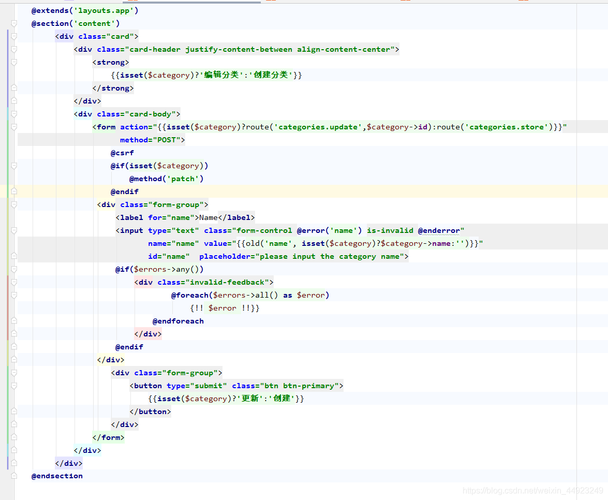The image size is (608, 500).
Task: Toggle fold marker on the @endsection line
Action: (x=14, y=476)
